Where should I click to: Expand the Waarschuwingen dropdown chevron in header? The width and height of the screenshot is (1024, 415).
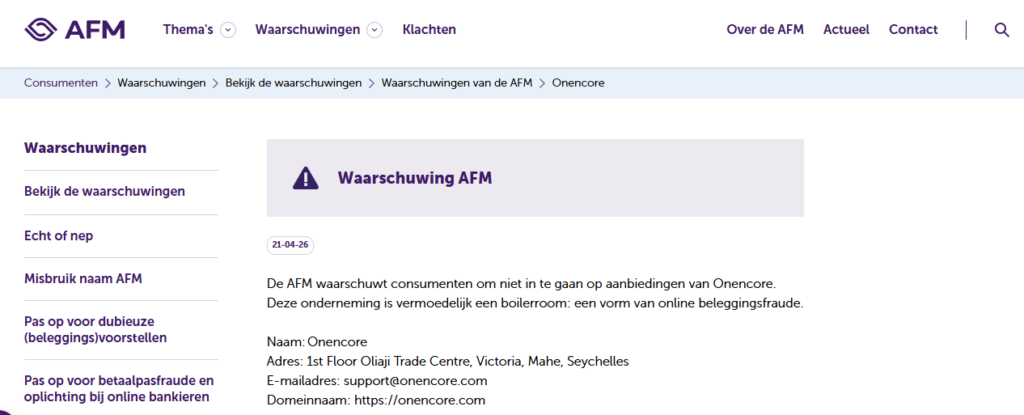pyautogui.click(x=374, y=30)
